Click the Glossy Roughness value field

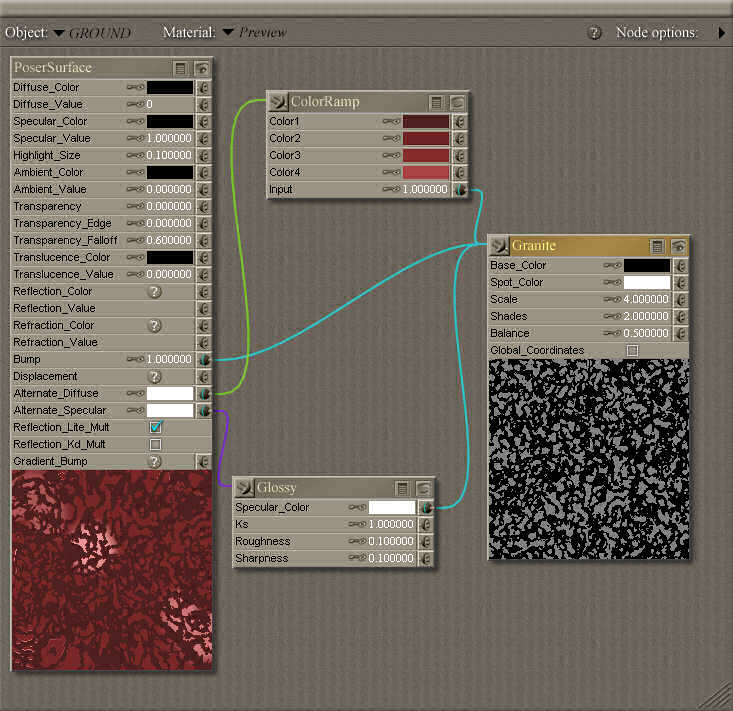[391, 542]
